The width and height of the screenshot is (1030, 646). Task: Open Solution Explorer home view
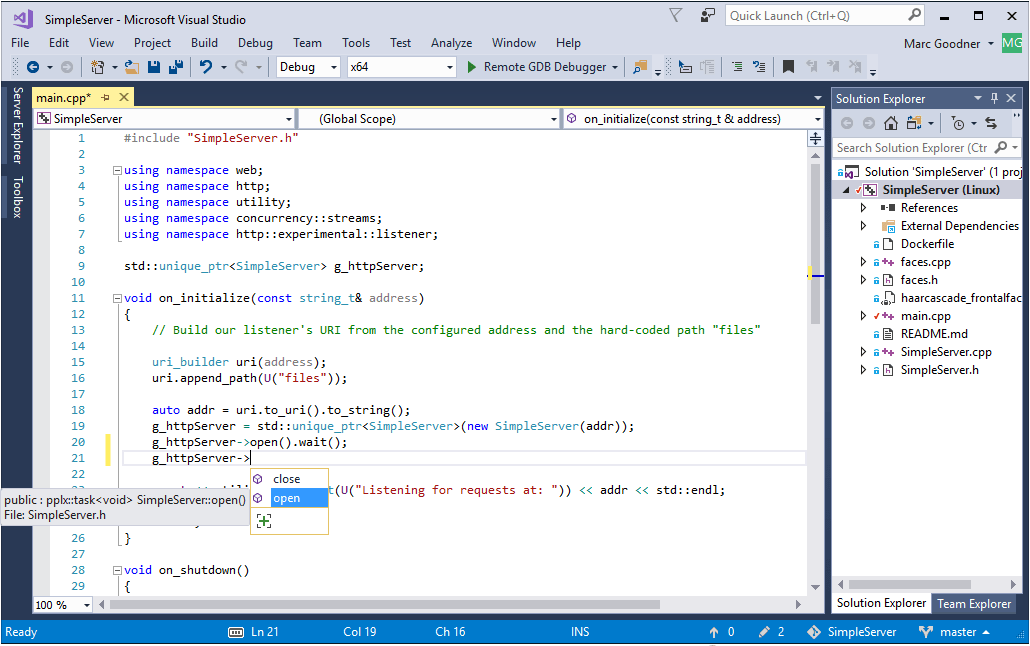pyautogui.click(x=890, y=122)
